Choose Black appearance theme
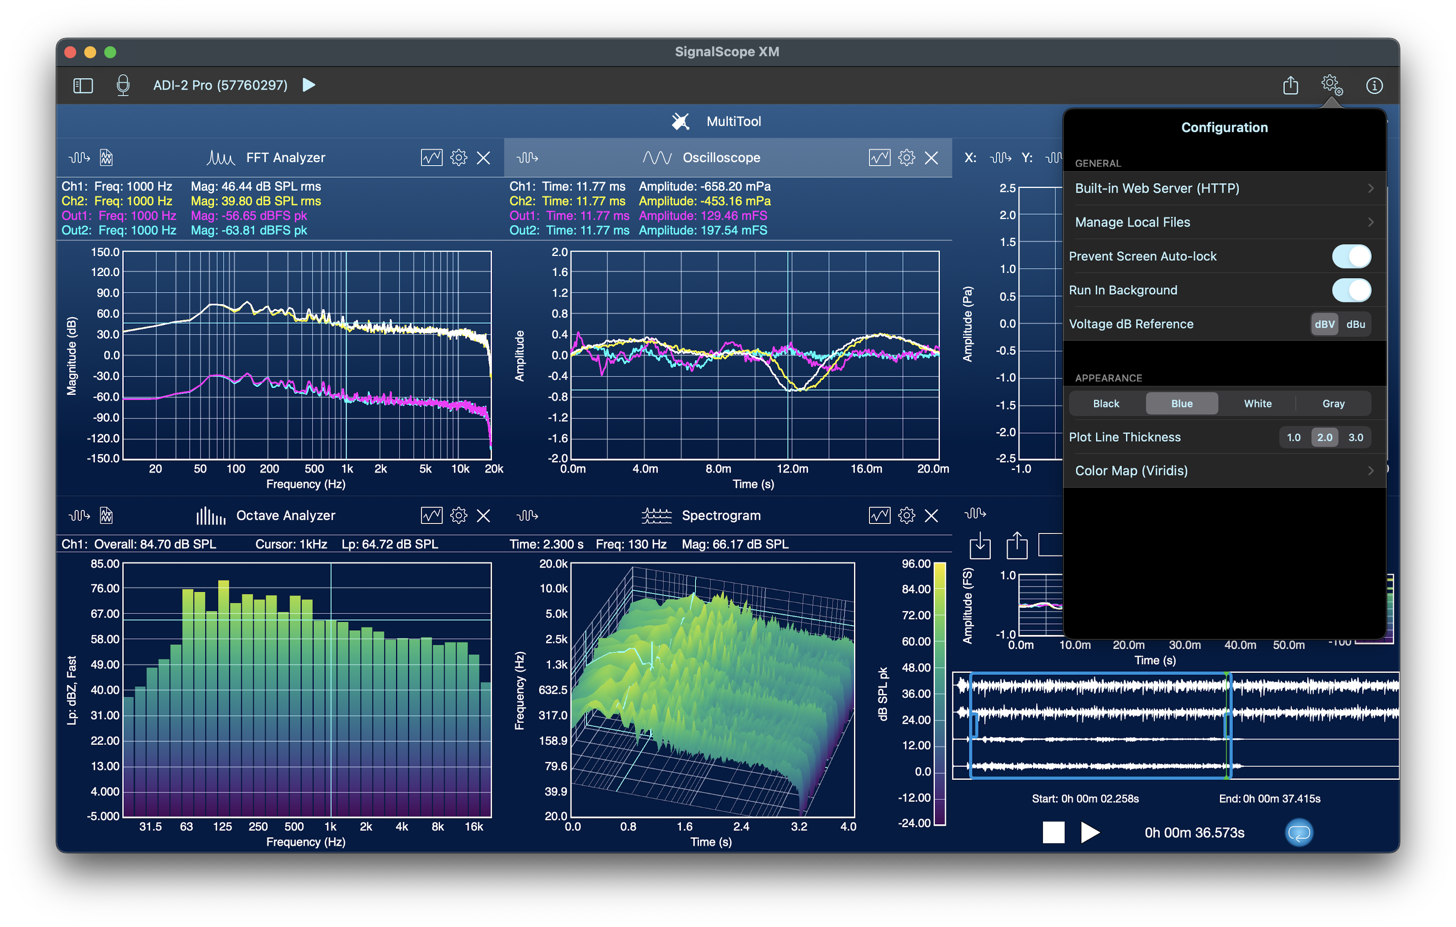The image size is (1456, 927). tap(1106, 404)
